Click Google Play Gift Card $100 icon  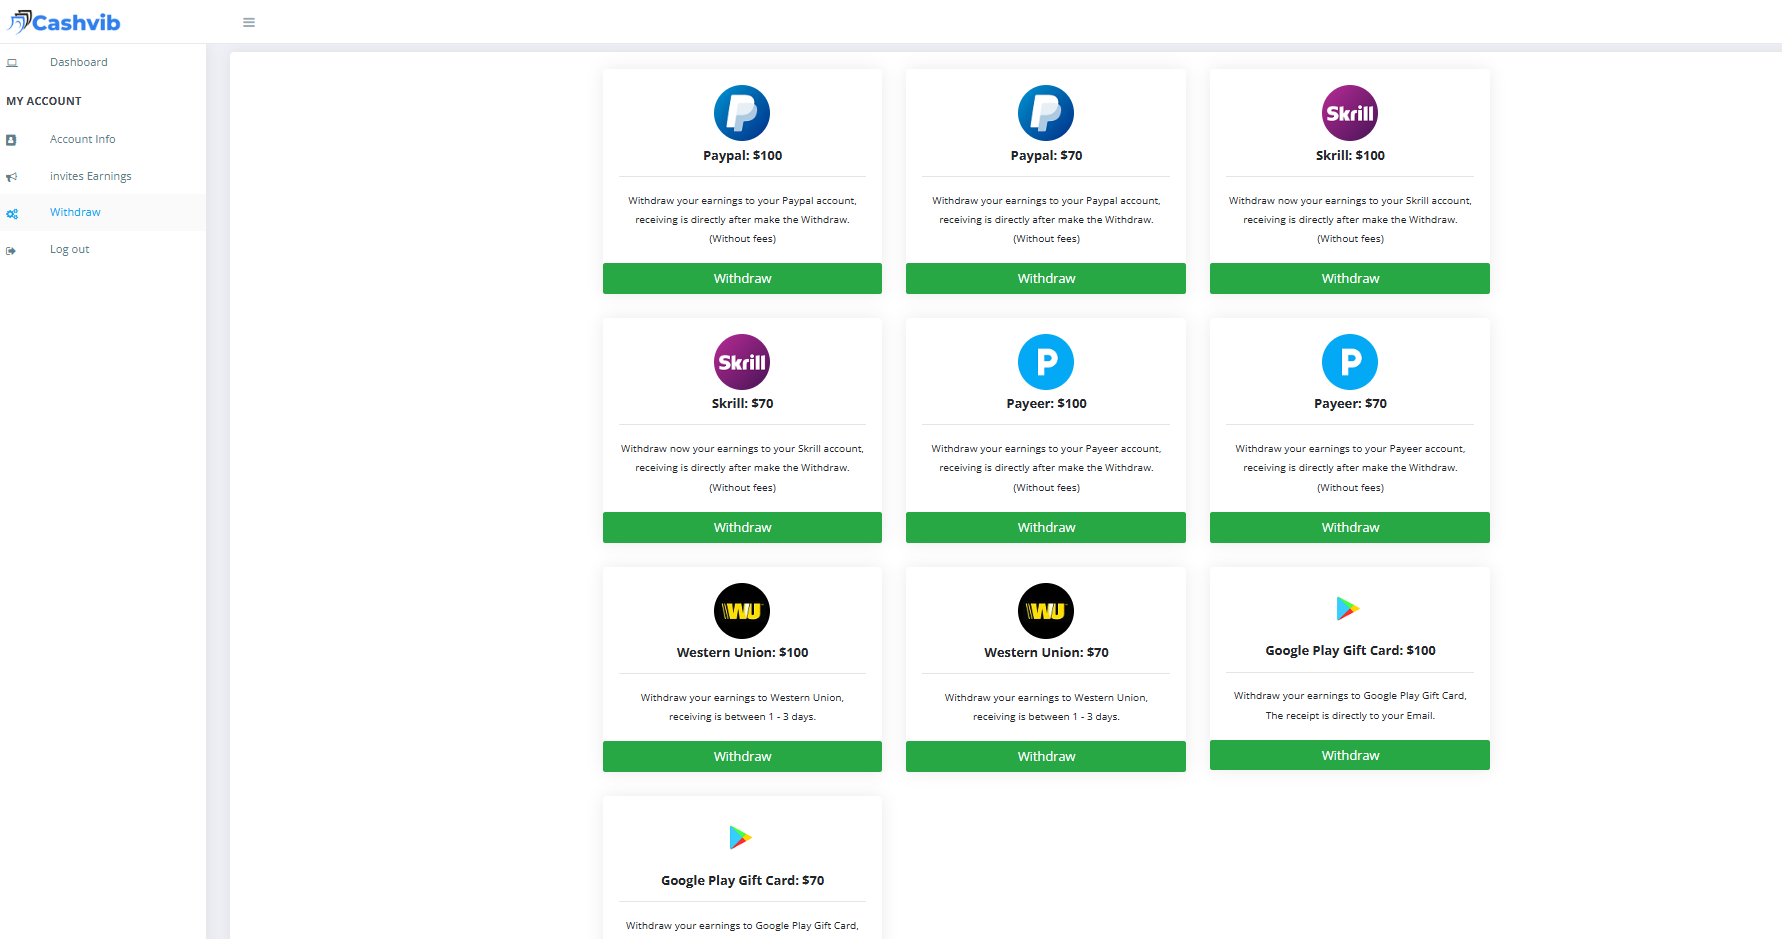[1348, 608]
